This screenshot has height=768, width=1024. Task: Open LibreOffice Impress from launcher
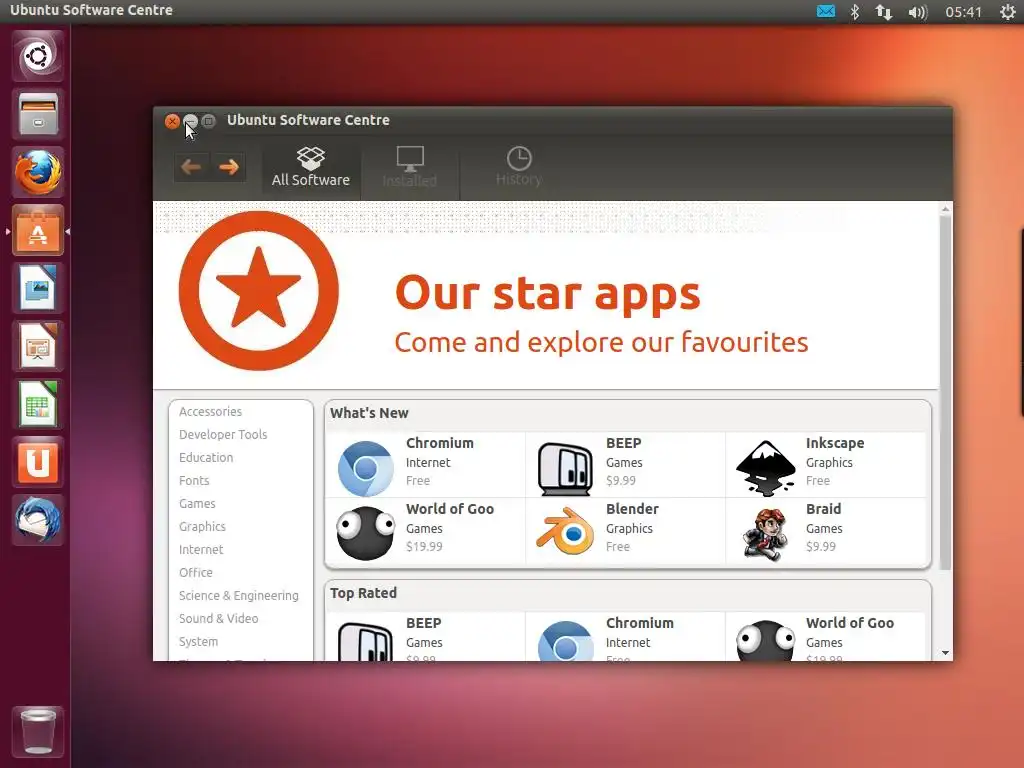[38, 347]
